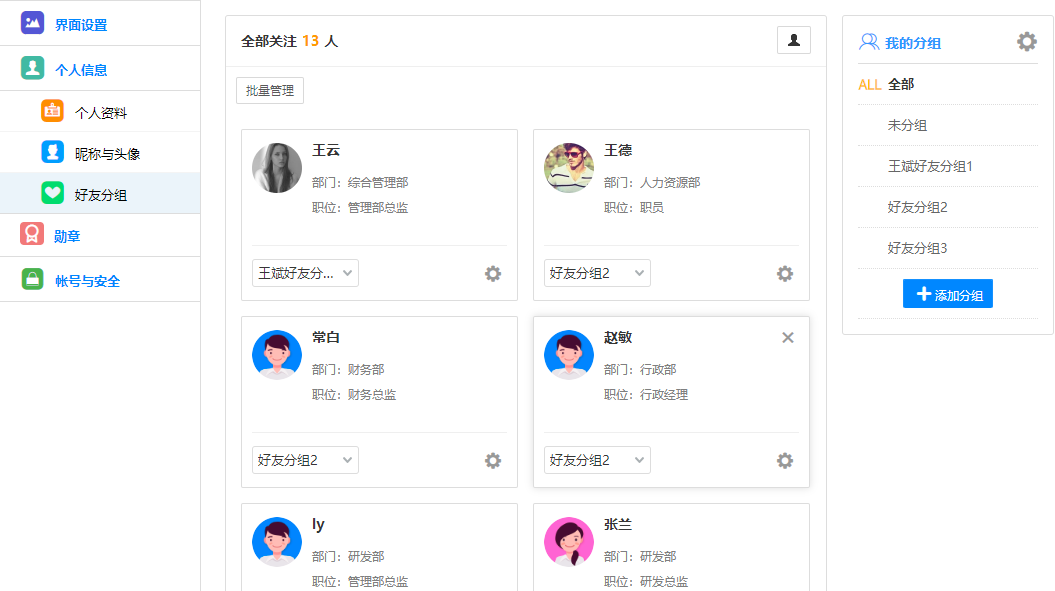Image resolution: width=1055 pixels, height=591 pixels.
Task: Close 赵敏's card with the X
Action: pyautogui.click(x=788, y=337)
